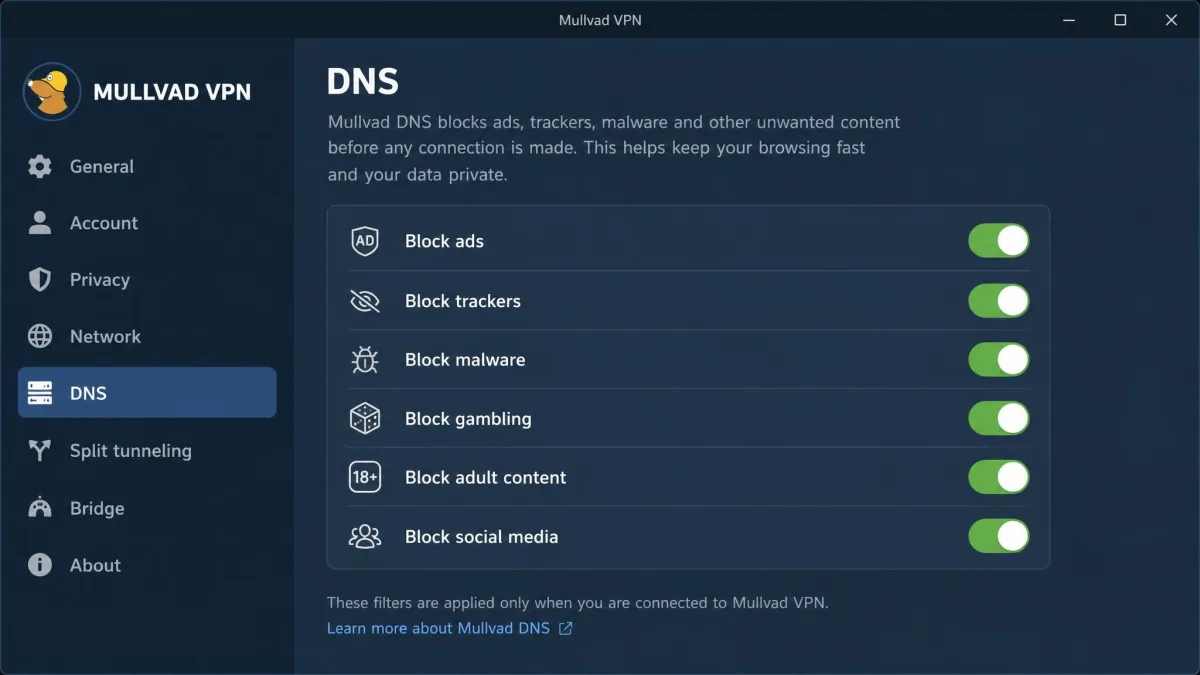Click the Block gambling label
Screen dimensions: 1200x675
pyautogui.click(x=468, y=419)
